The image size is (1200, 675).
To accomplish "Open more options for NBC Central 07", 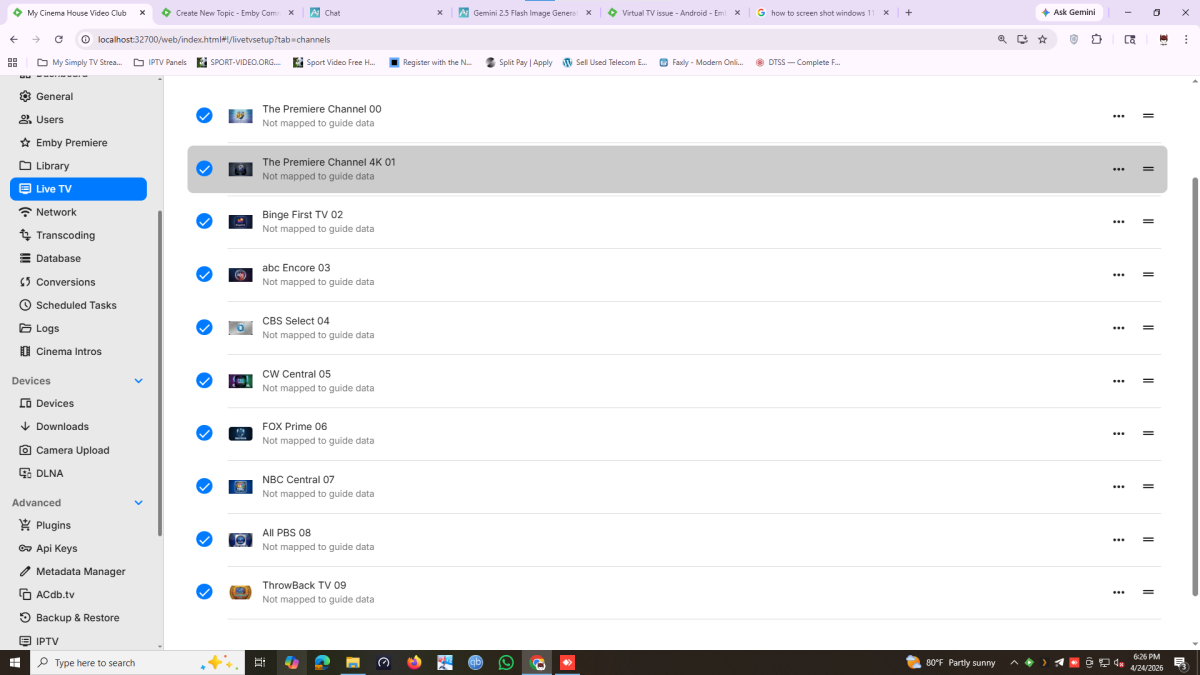I will pyautogui.click(x=1118, y=487).
